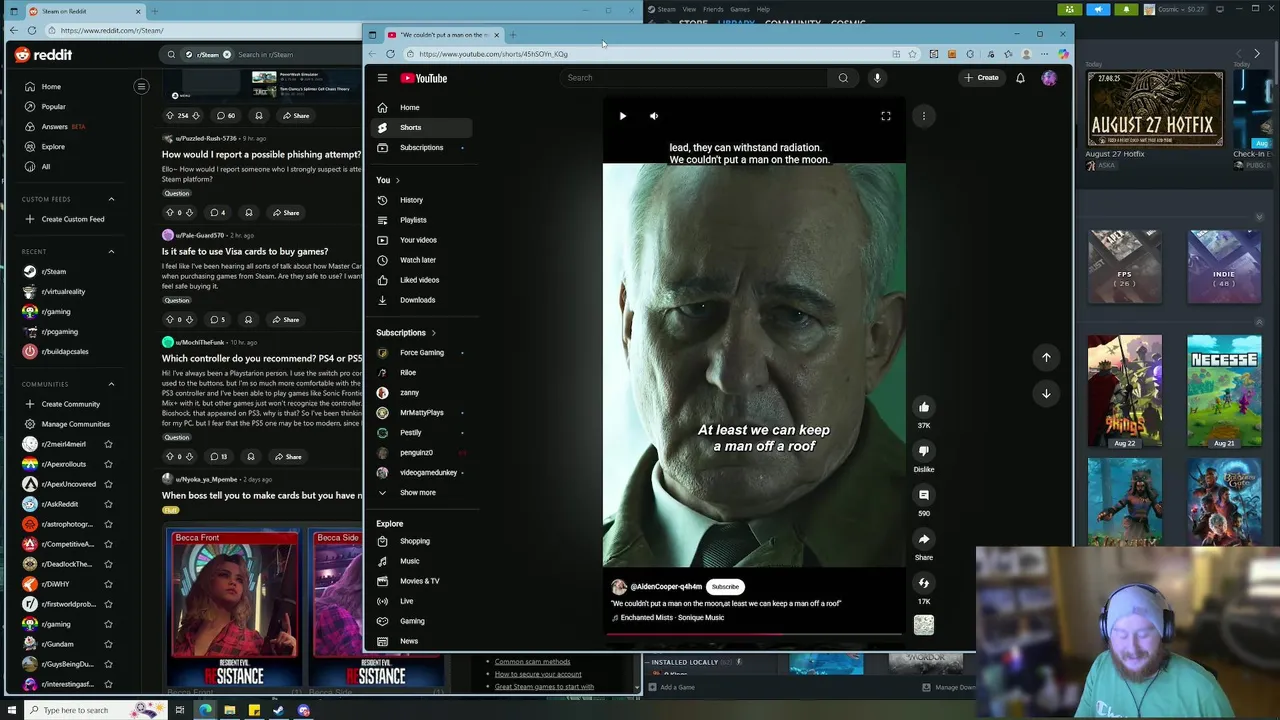The image size is (1280, 720).
Task: Favorite r/AskReddit with star toggle
Action: tap(108, 504)
